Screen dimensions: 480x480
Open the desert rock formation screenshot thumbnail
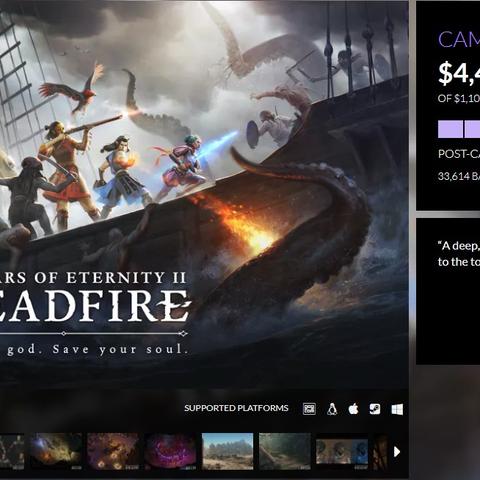tap(228, 451)
